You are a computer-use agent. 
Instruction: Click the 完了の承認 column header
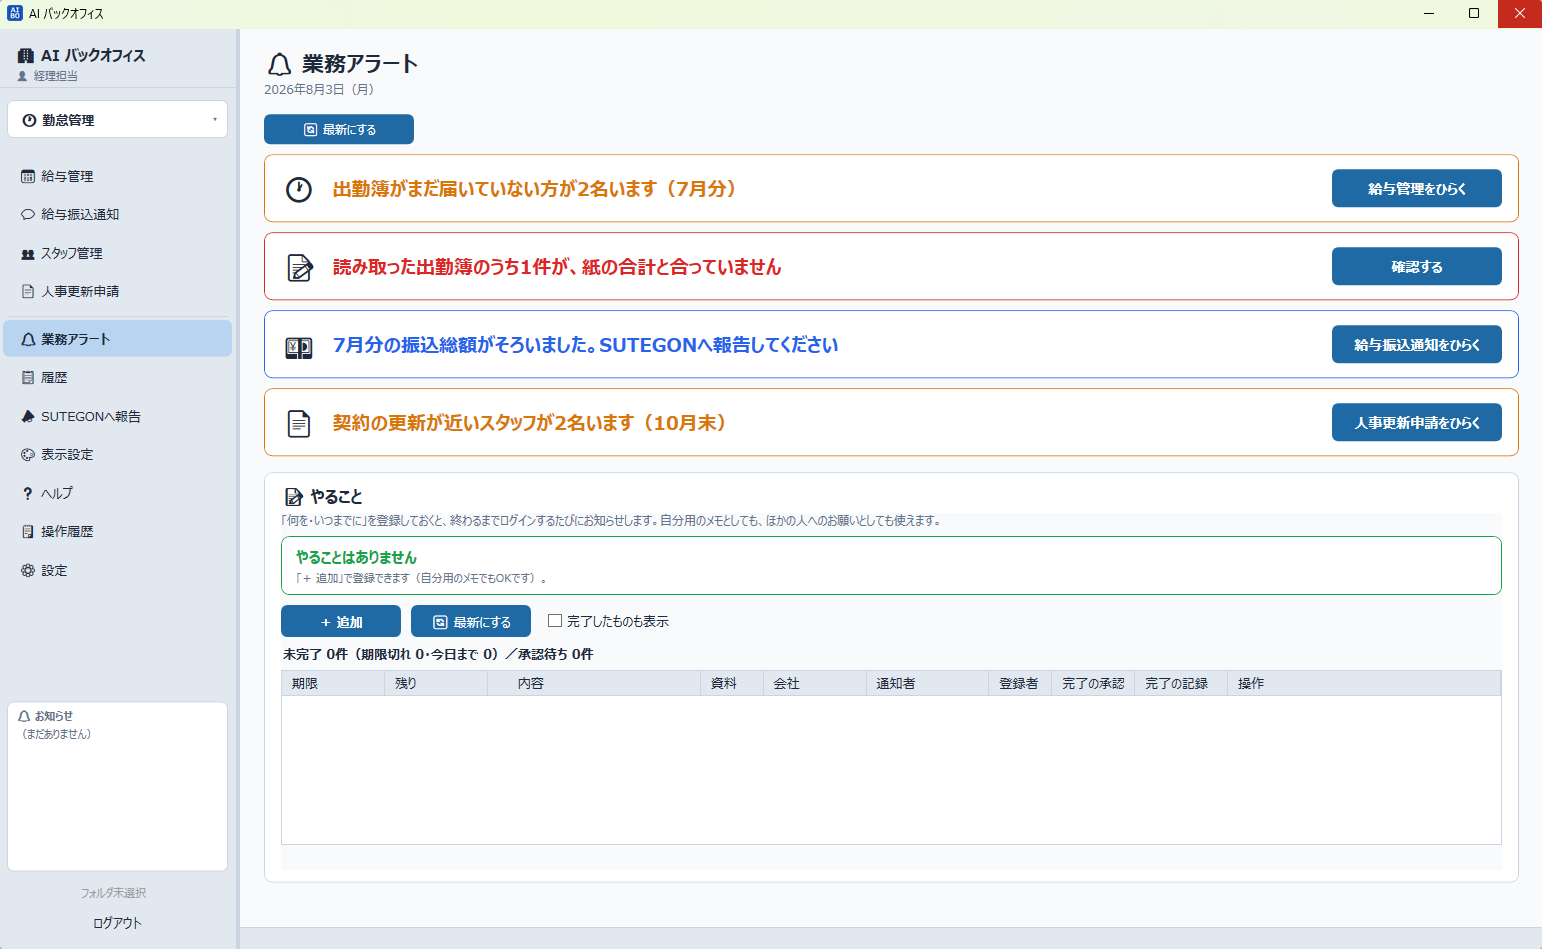coord(1093,683)
